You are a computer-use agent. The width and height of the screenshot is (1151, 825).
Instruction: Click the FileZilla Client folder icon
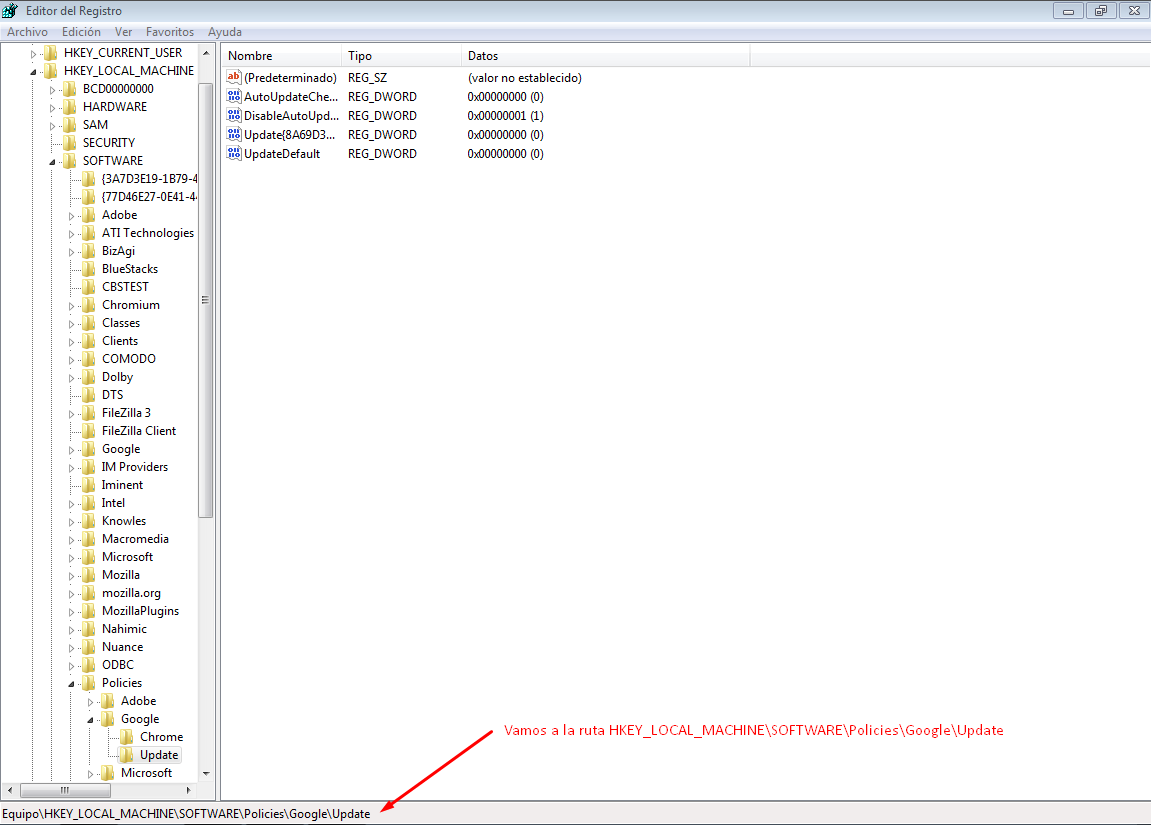[89, 431]
